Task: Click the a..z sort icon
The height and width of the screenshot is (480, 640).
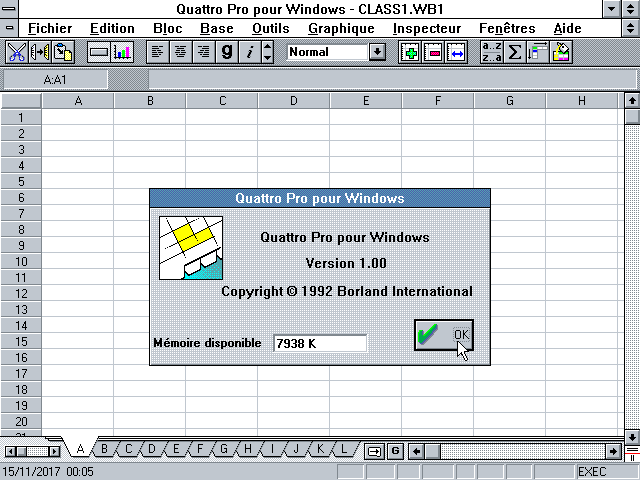Action: pos(492,52)
